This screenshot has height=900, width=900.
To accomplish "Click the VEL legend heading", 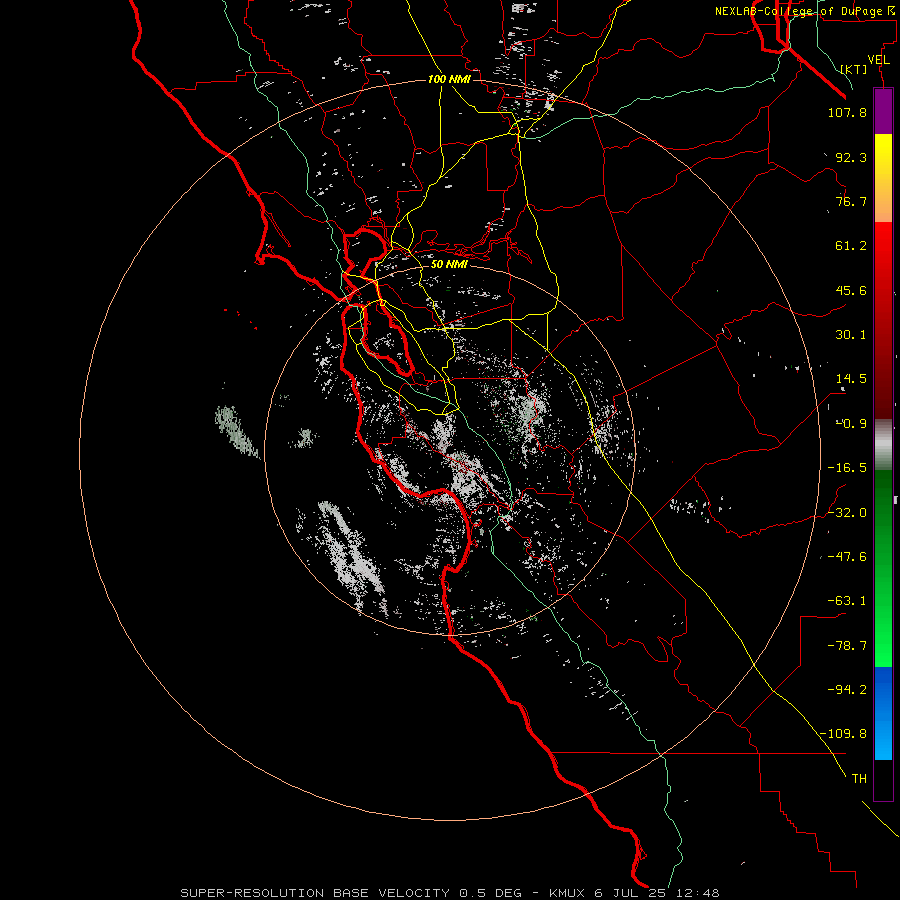I will [x=879, y=60].
